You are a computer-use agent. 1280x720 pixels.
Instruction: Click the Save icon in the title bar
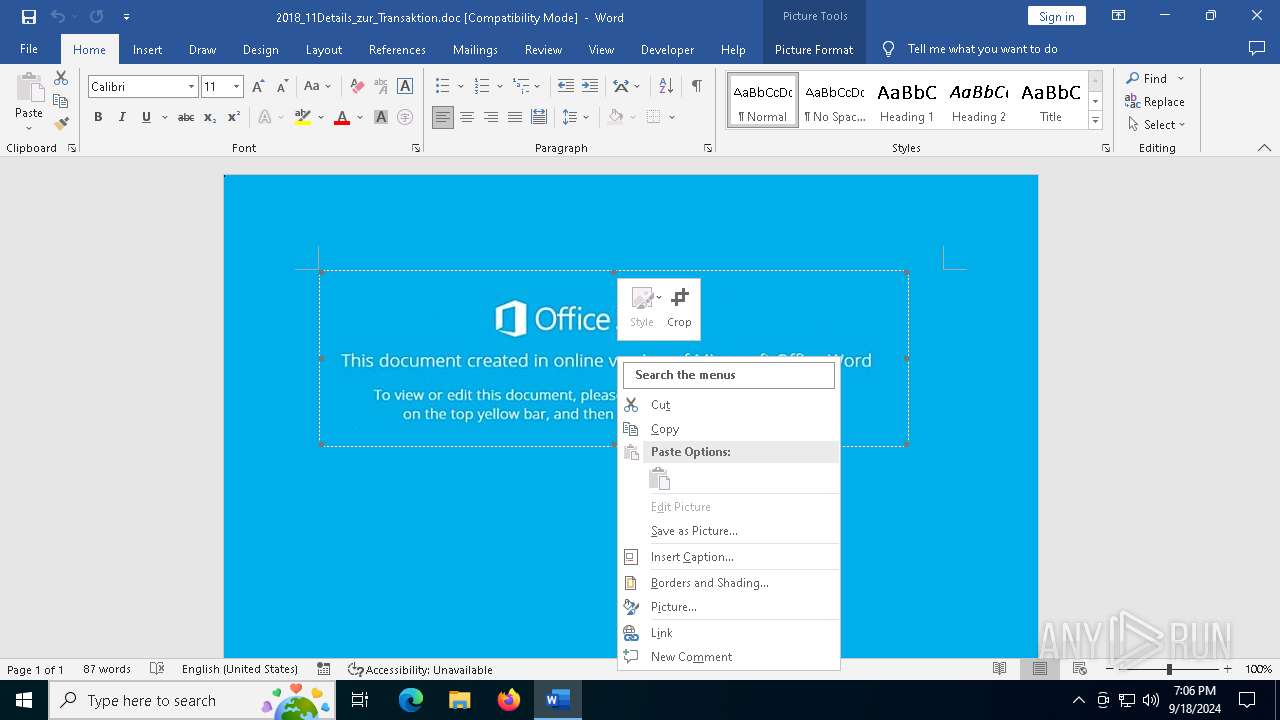click(29, 17)
